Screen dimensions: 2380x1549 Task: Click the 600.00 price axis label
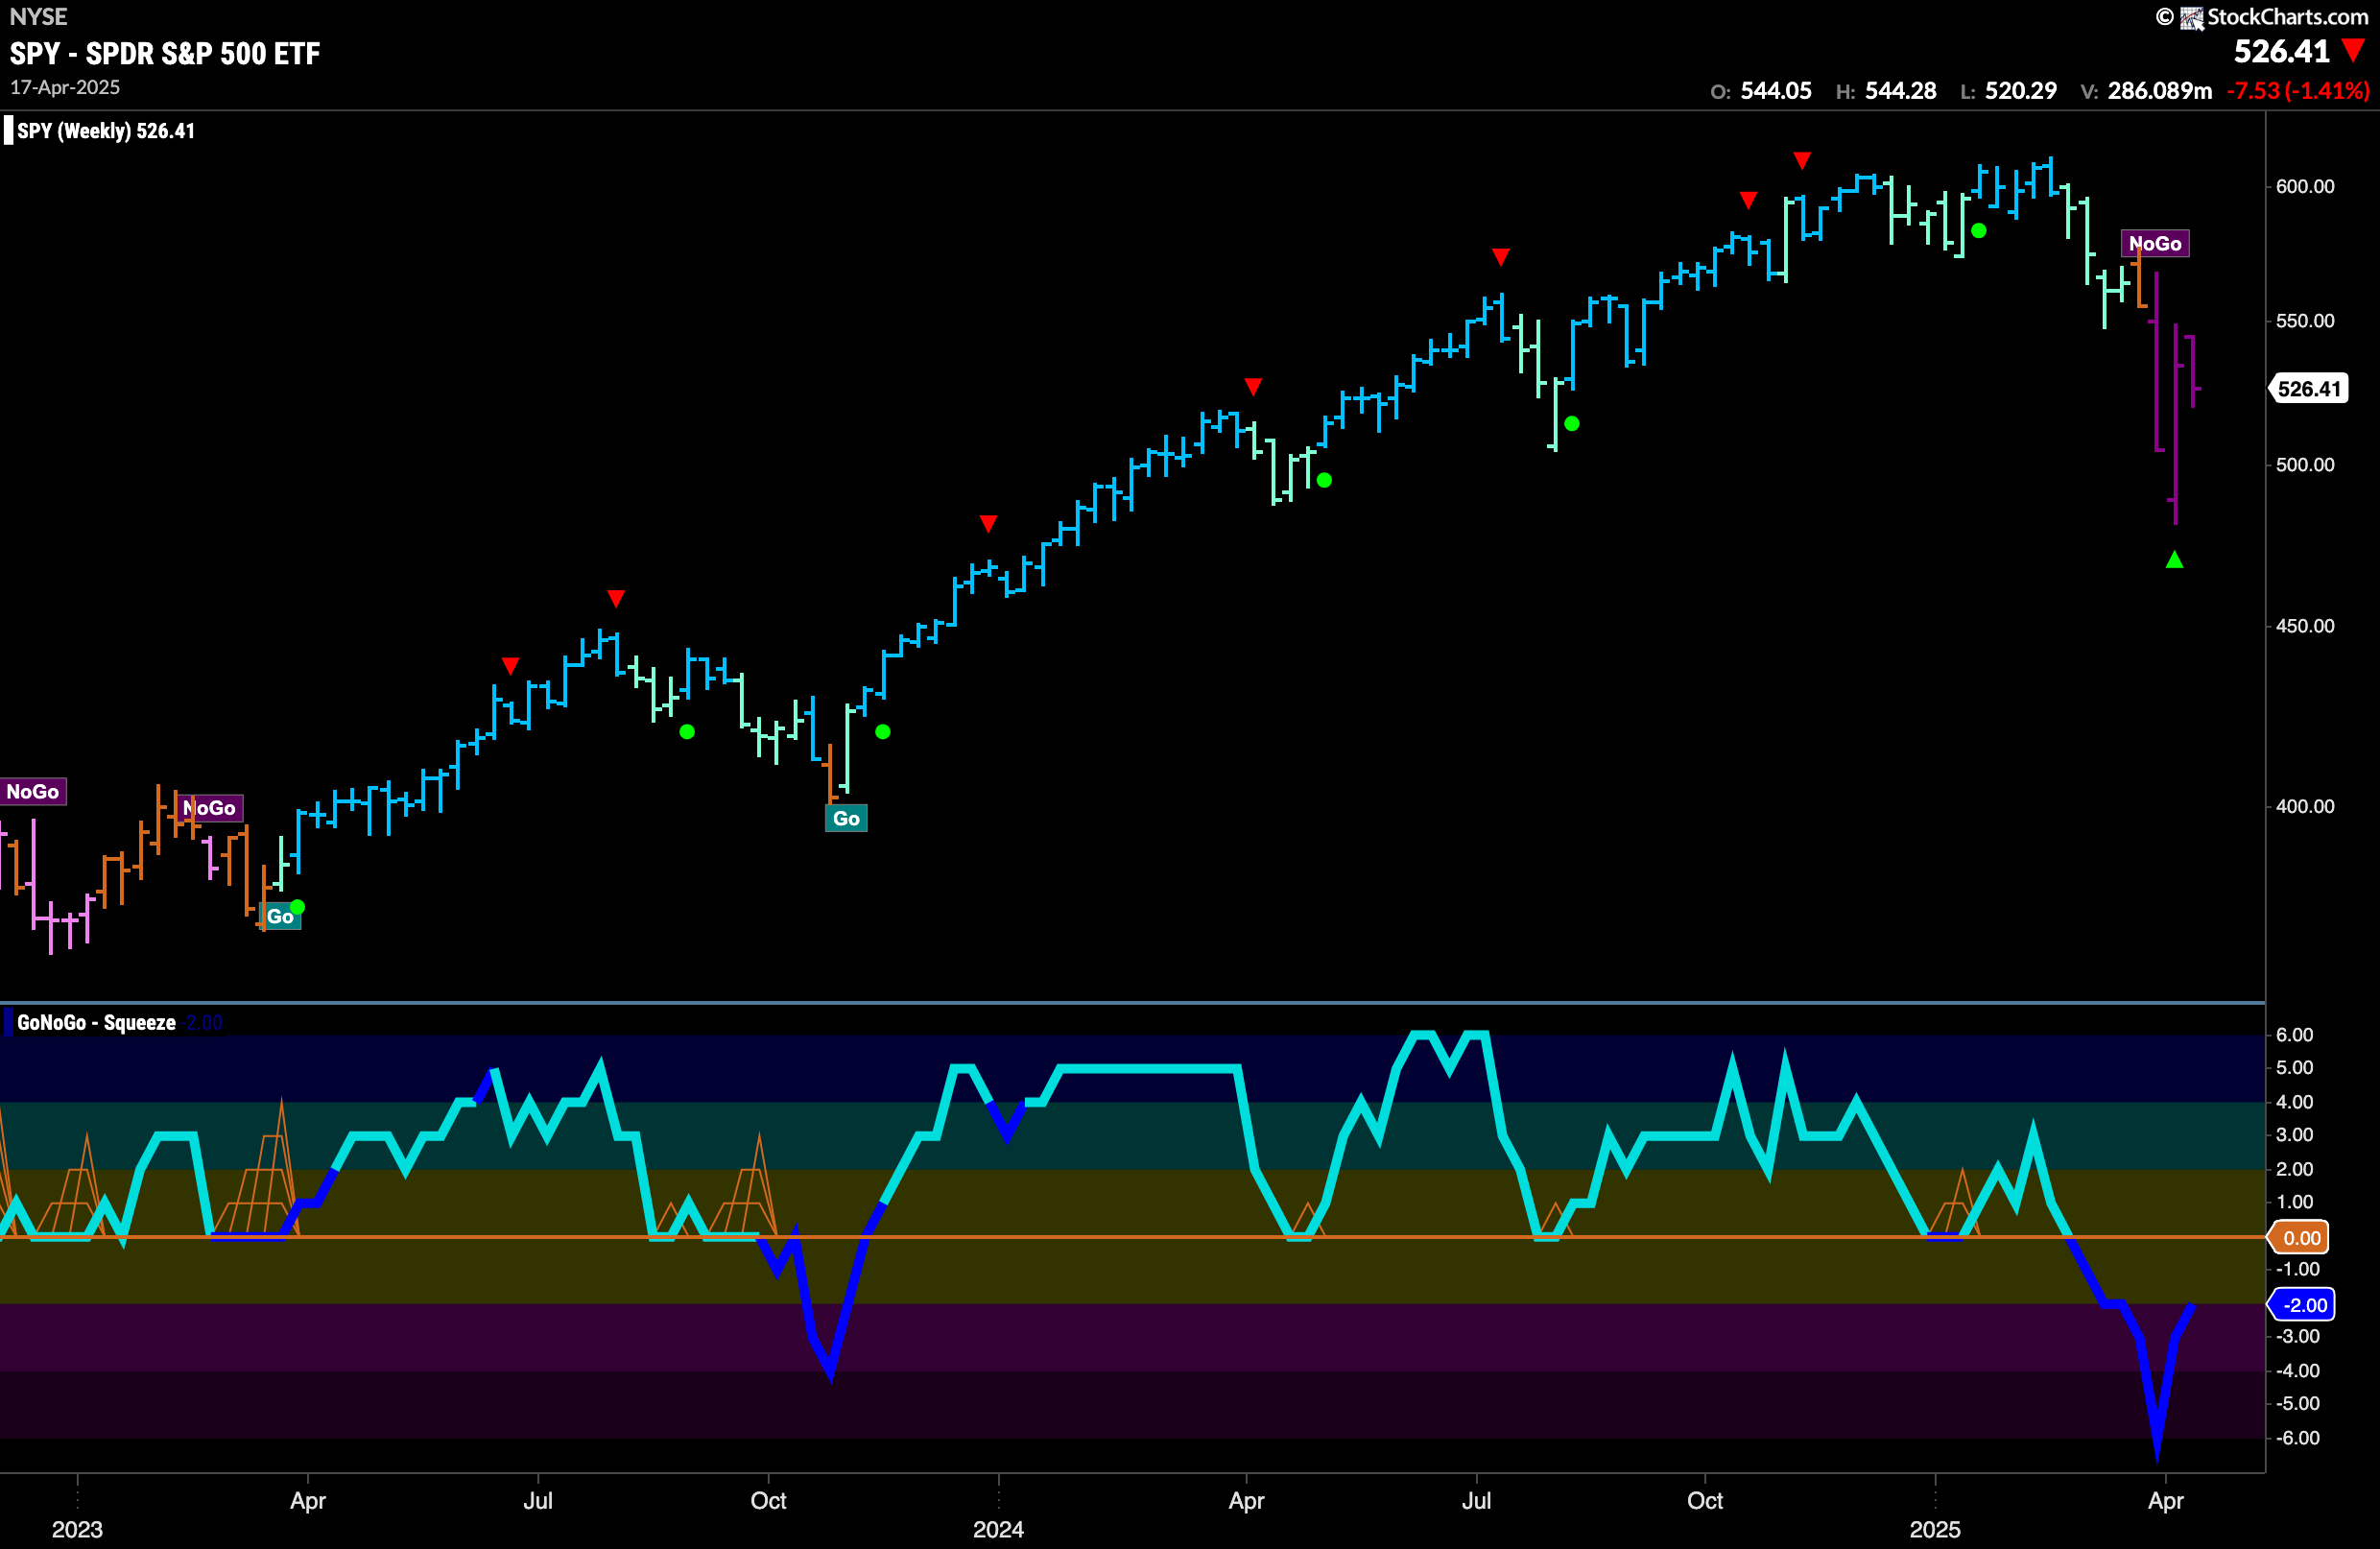2305,186
